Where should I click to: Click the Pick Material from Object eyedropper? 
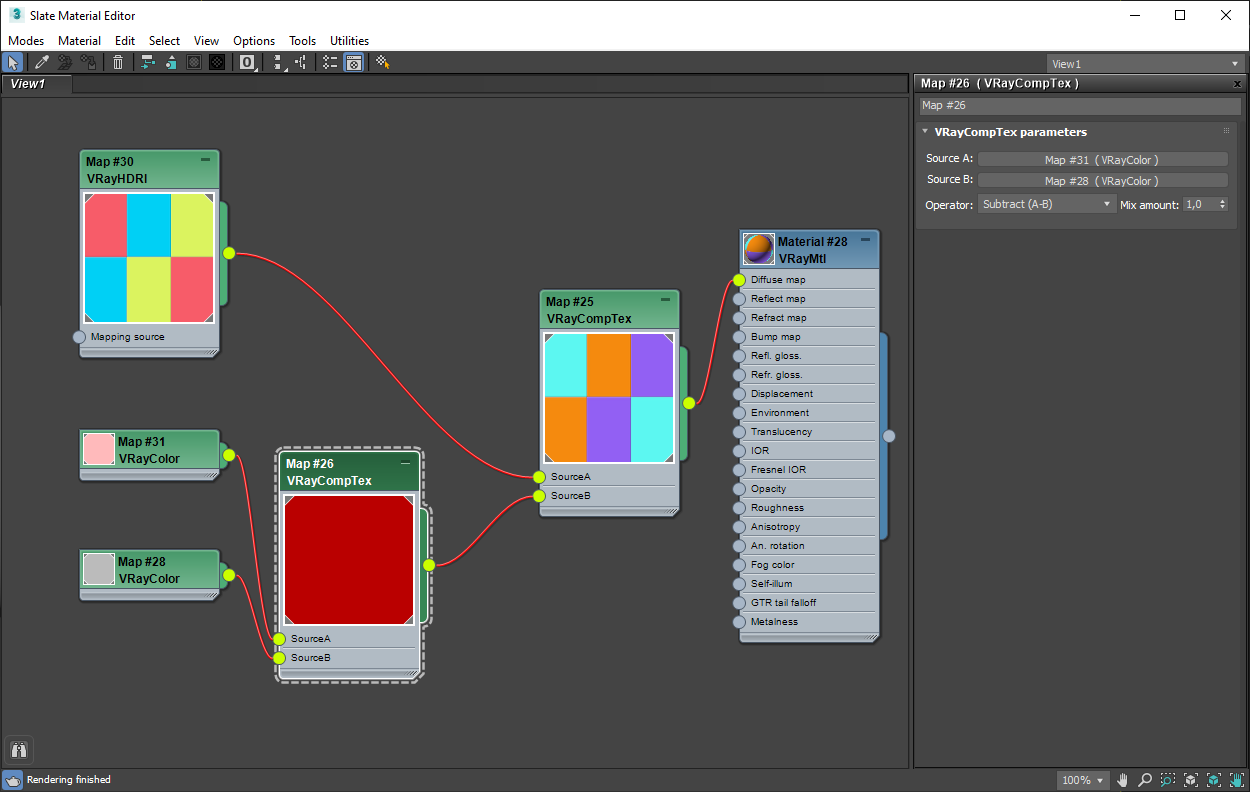pos(41,62)
